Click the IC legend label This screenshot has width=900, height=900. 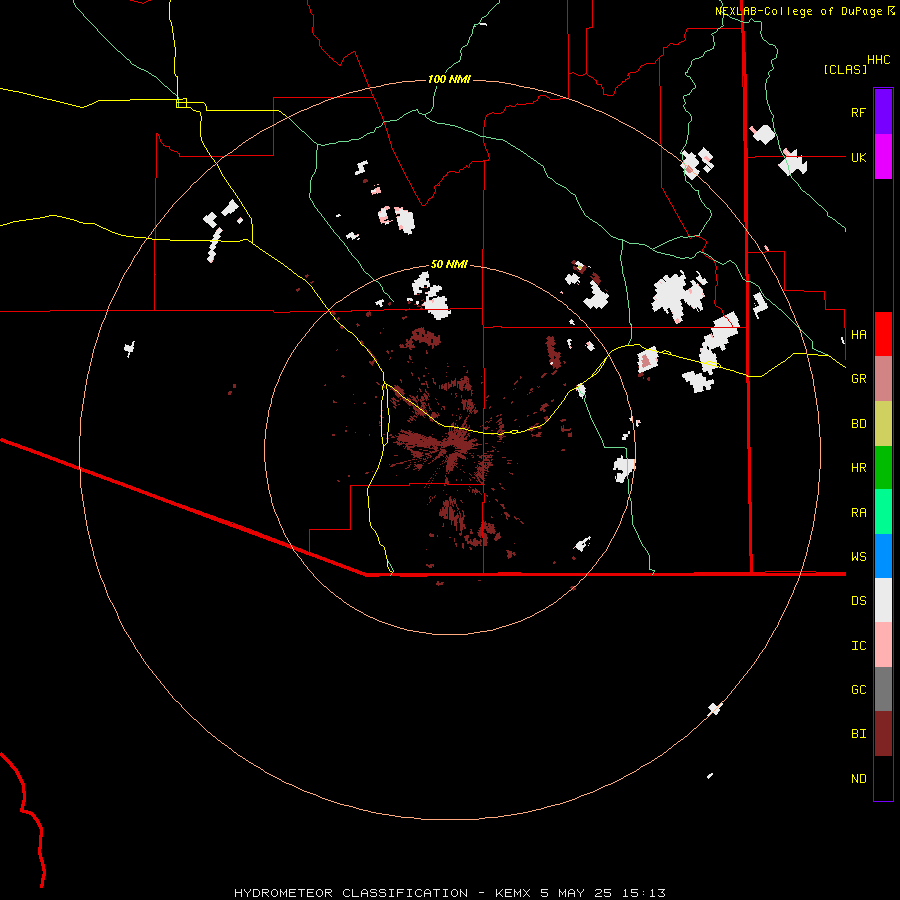[x=858, y=646]
